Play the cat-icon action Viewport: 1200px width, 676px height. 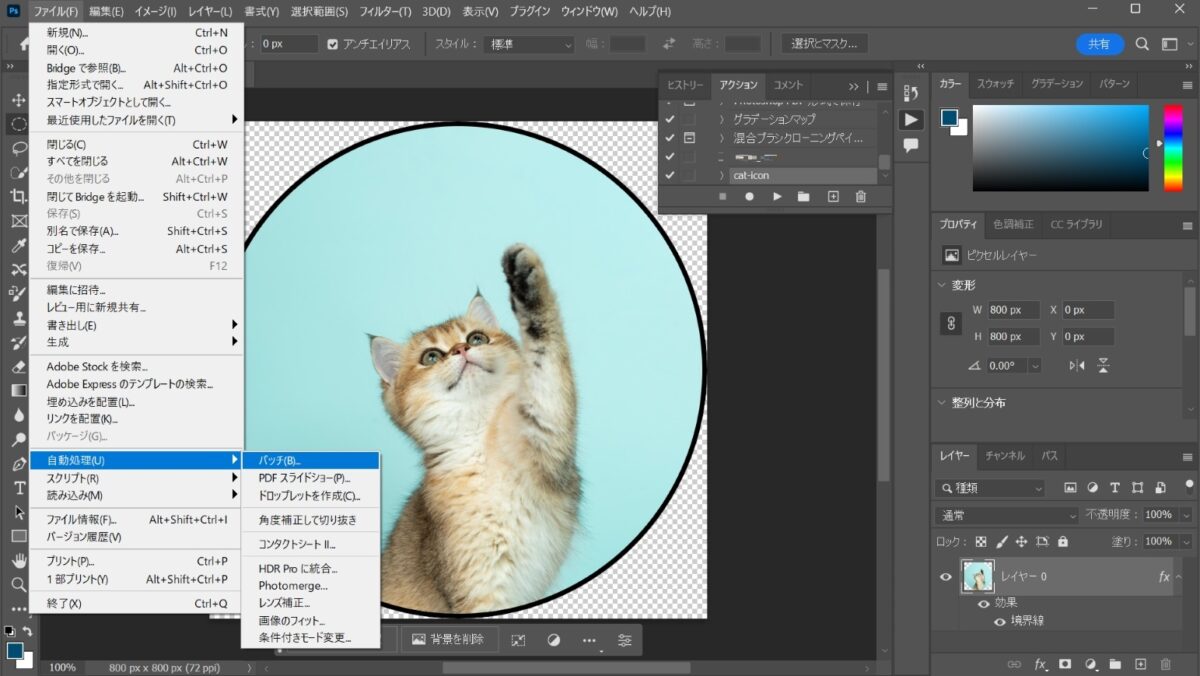(x=778, y=197)
